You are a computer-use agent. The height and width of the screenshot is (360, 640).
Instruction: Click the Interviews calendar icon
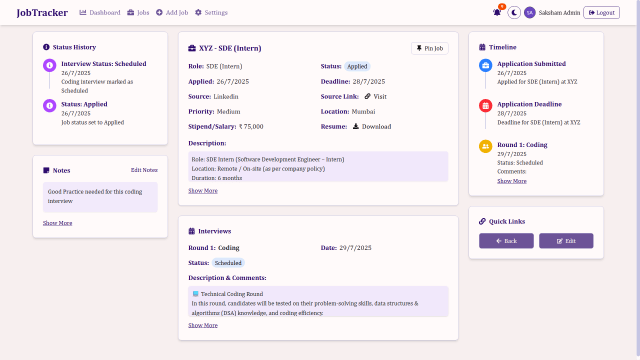pos(191,231)
